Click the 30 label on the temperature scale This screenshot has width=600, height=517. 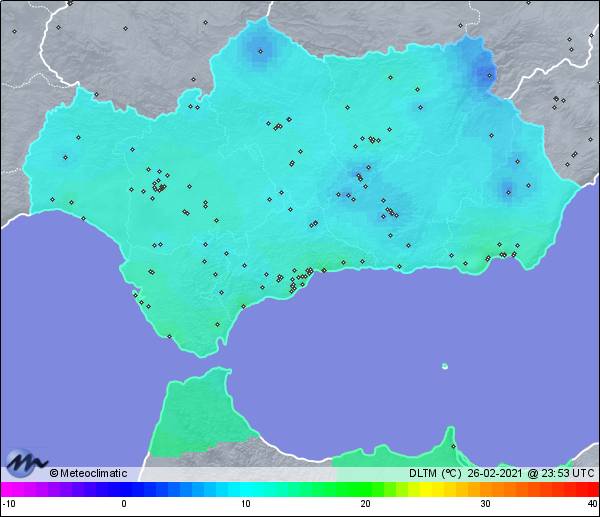pos(485,503)
